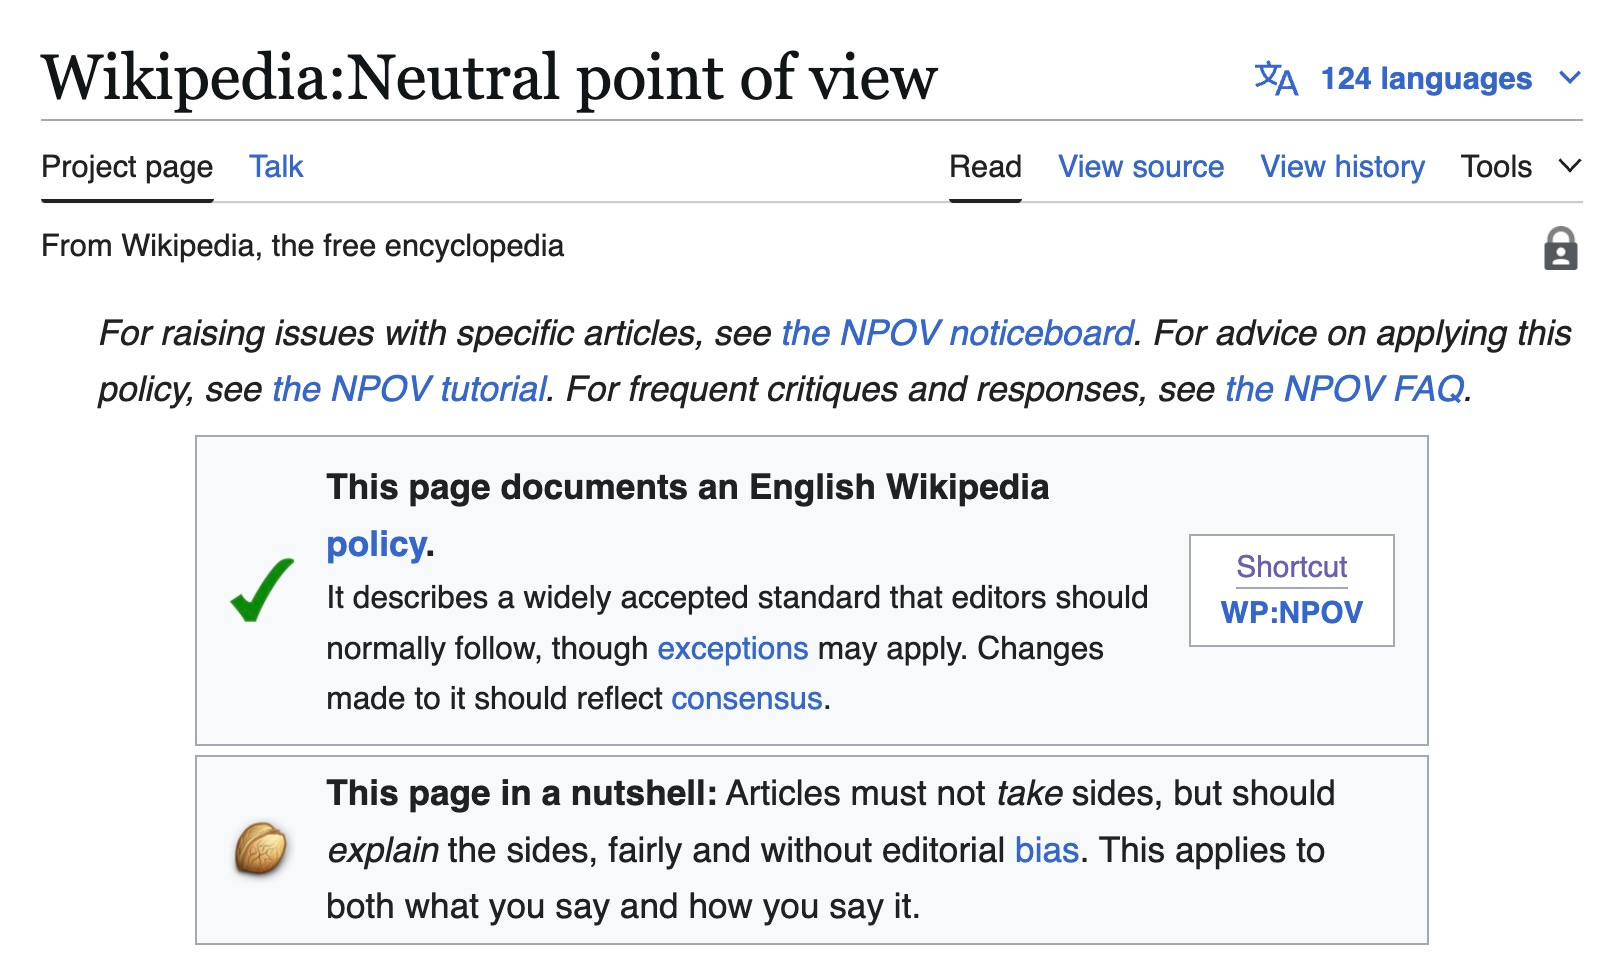
Task: Follow the exceptions link
Action: (732, 648)
